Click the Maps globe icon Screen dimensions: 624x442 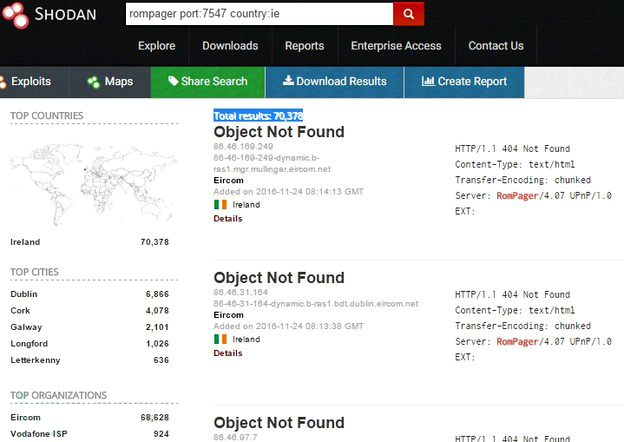point(94,82)
